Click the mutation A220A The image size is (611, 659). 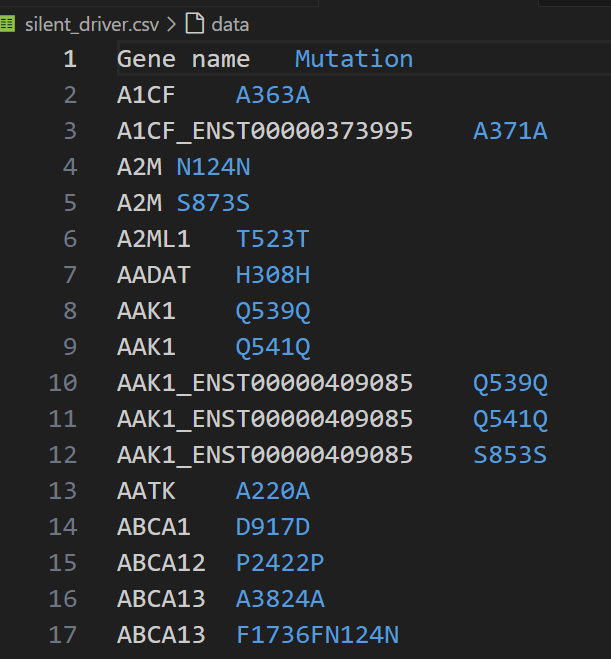point(273,491)
